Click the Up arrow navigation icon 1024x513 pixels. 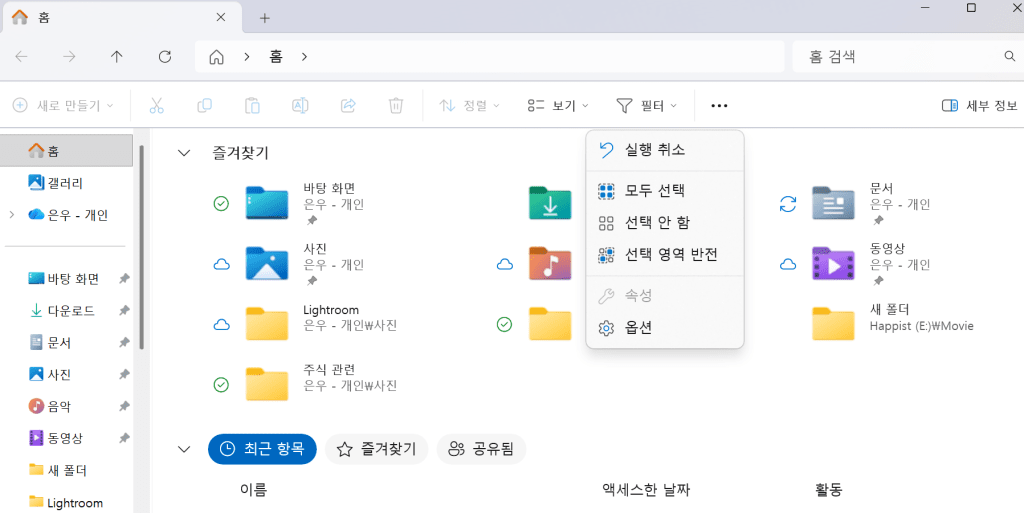pyautogui.click(x=117, y=57)
